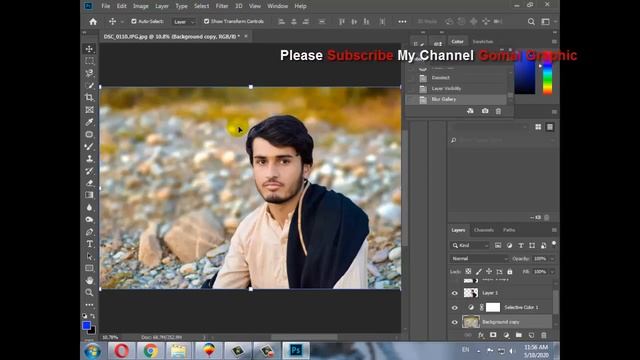
Task: Delete the layer via Layers trash icon
Action: [544, 335]
